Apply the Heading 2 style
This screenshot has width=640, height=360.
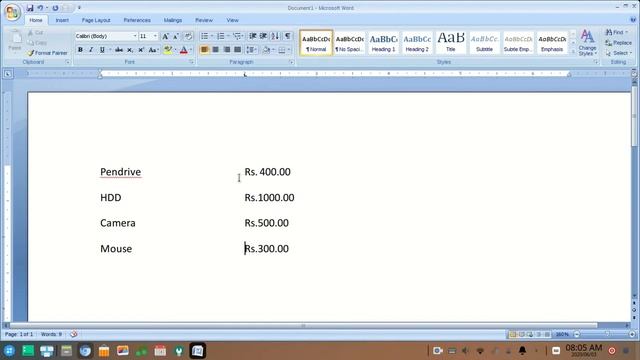pyautogui.click(x=417, y=42)
